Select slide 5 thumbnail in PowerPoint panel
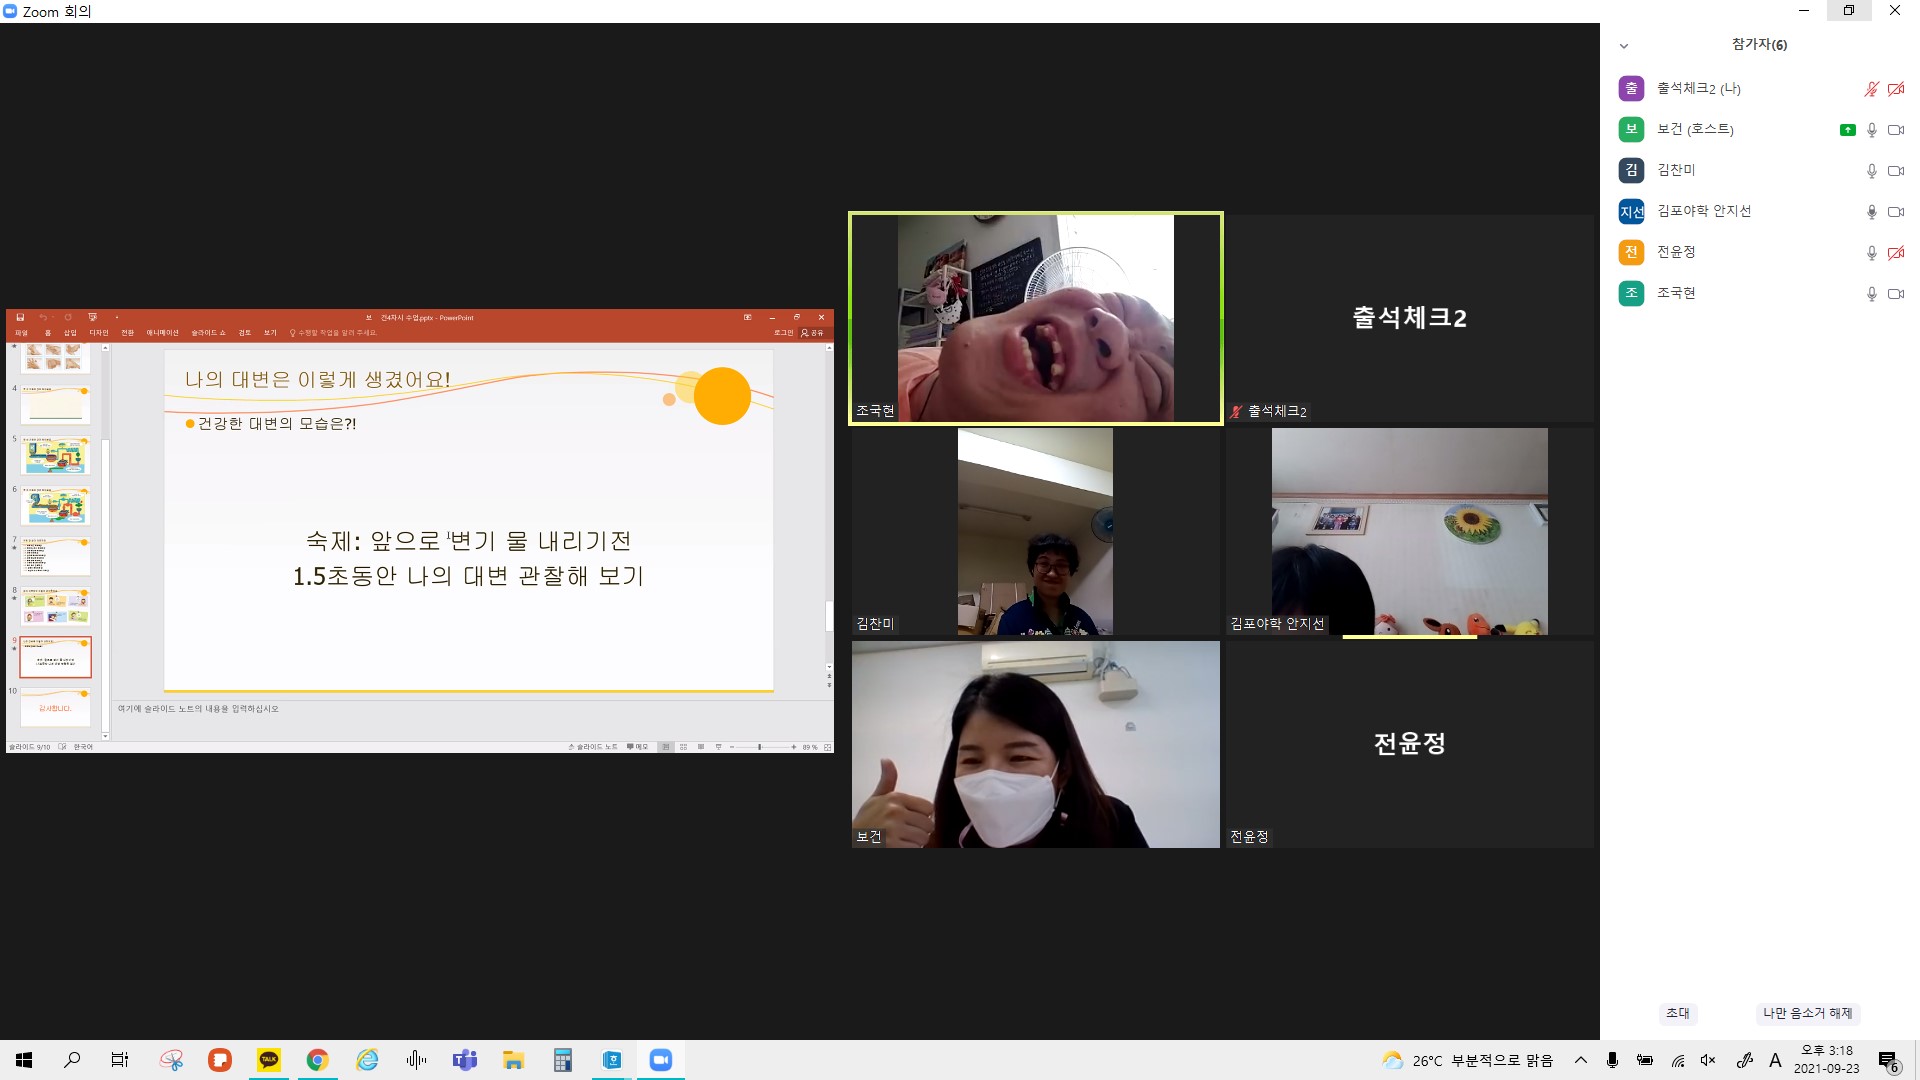 click(x=55, y=457)
